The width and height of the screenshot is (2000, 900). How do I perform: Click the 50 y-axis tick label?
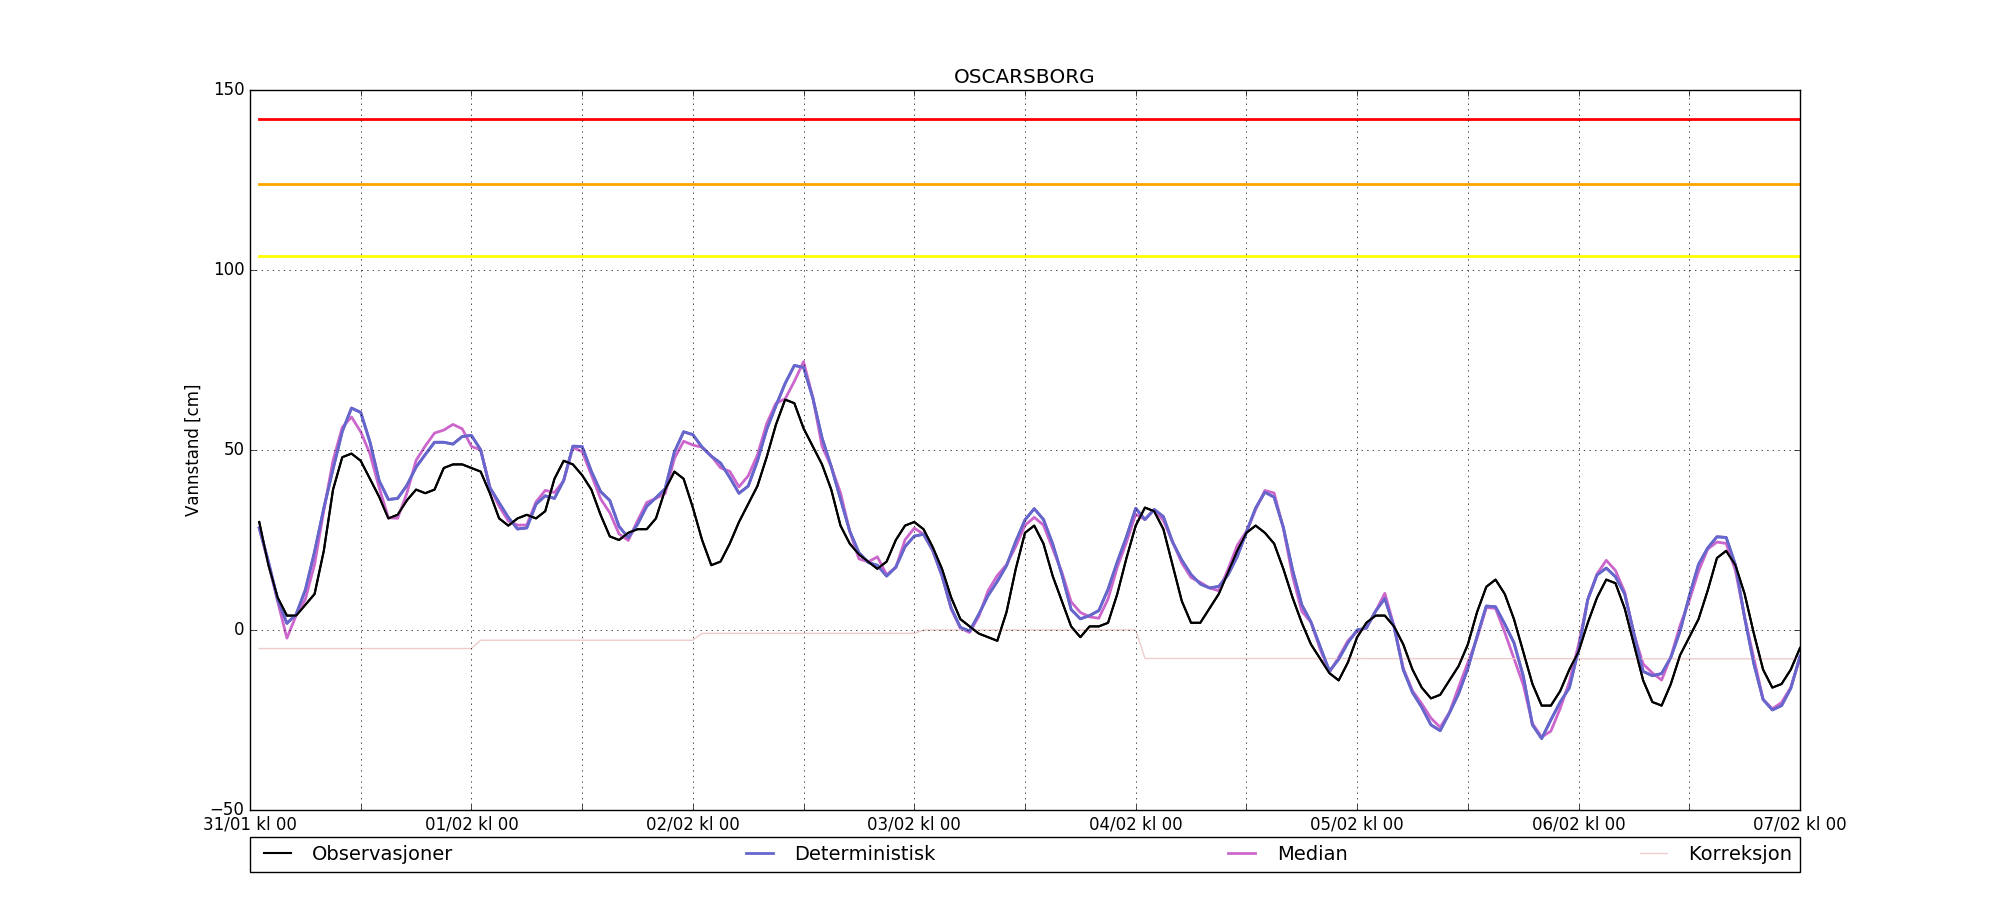tap(233, 450)
